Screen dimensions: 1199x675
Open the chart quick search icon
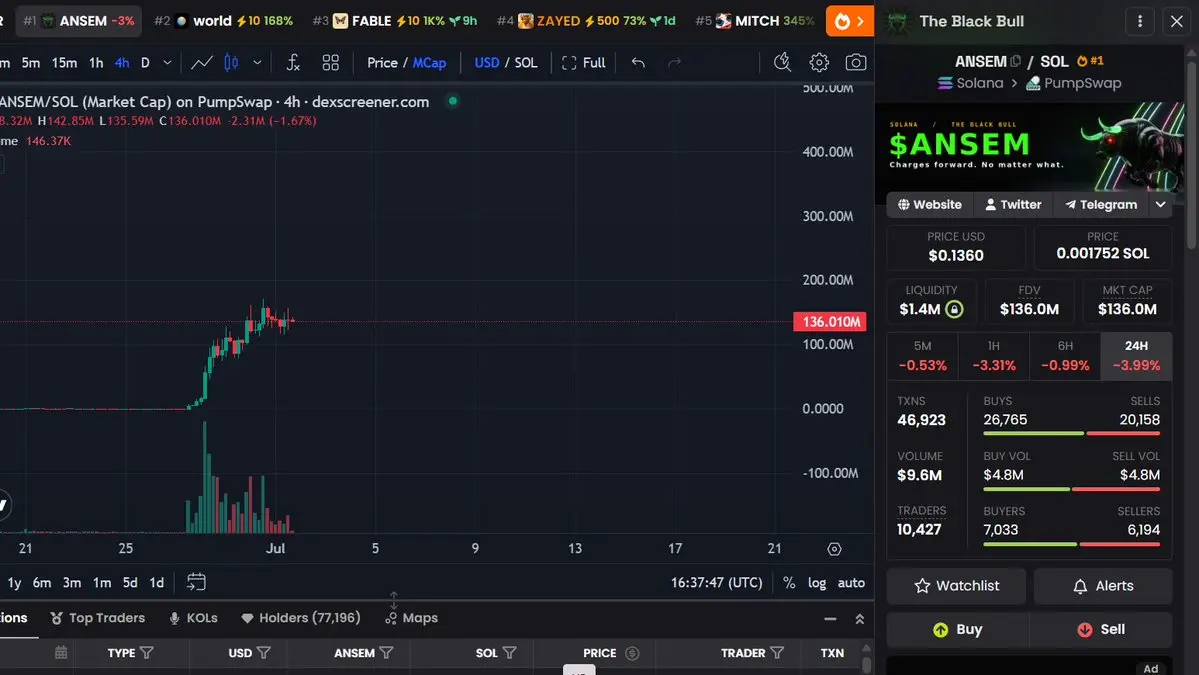[x=781, y=63]
